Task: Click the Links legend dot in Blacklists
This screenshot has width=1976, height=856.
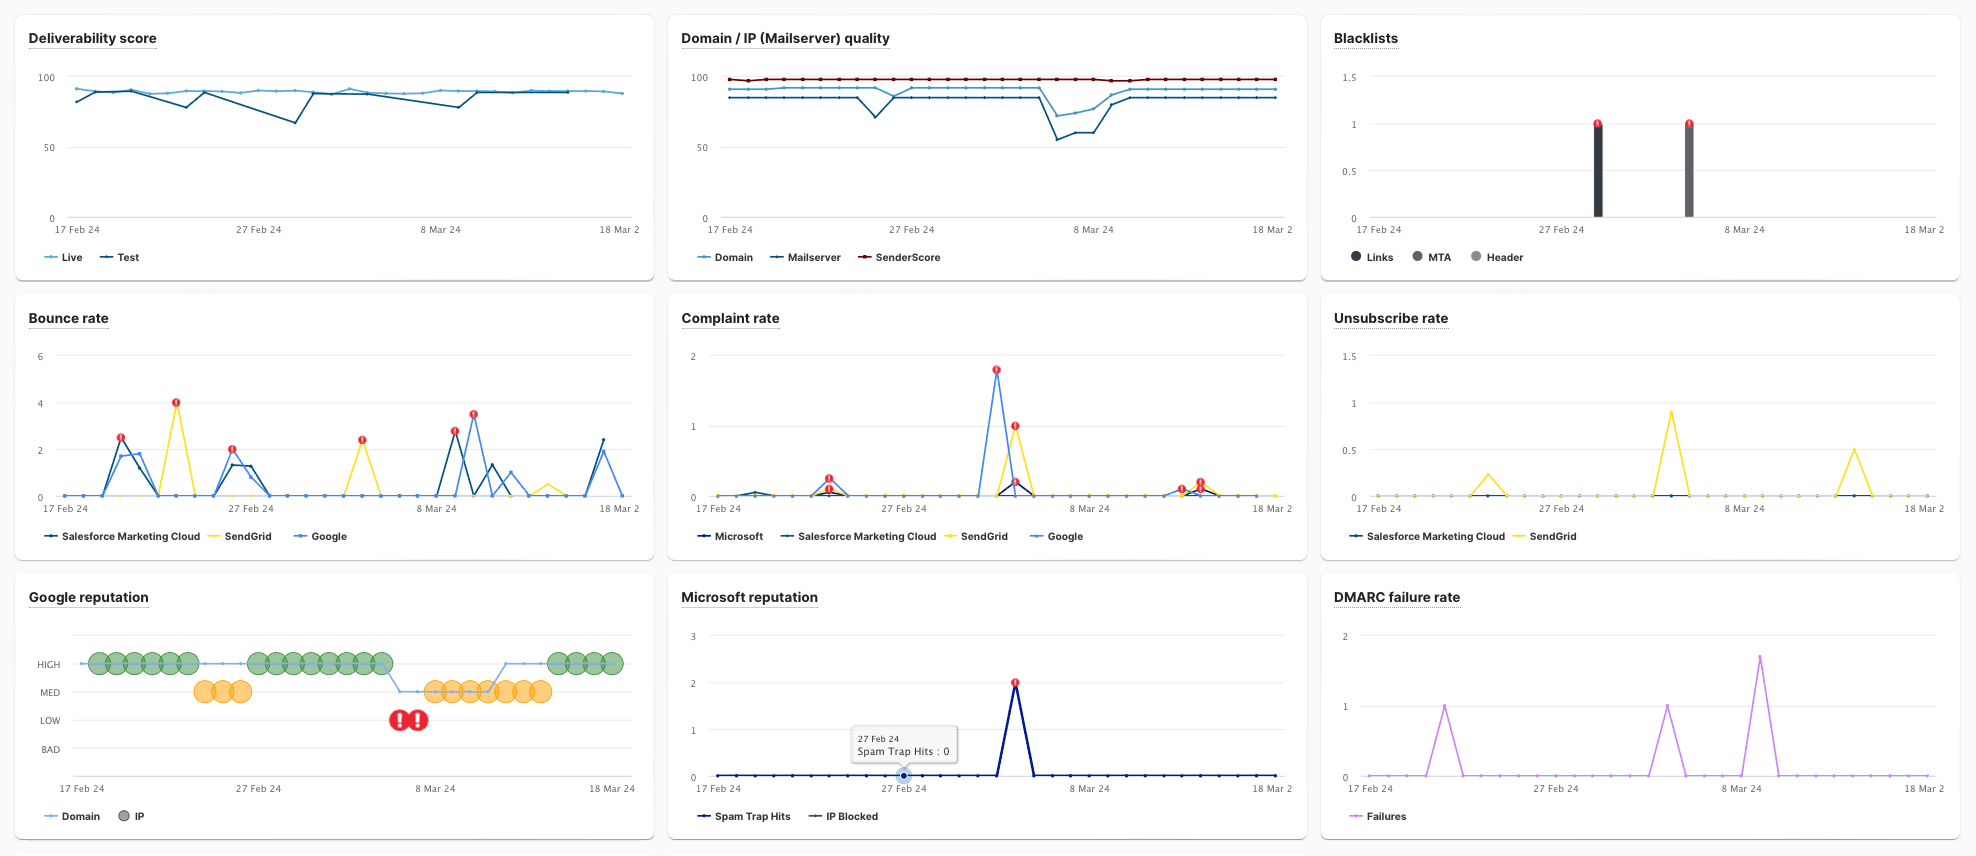Action: click(1356, 257)
